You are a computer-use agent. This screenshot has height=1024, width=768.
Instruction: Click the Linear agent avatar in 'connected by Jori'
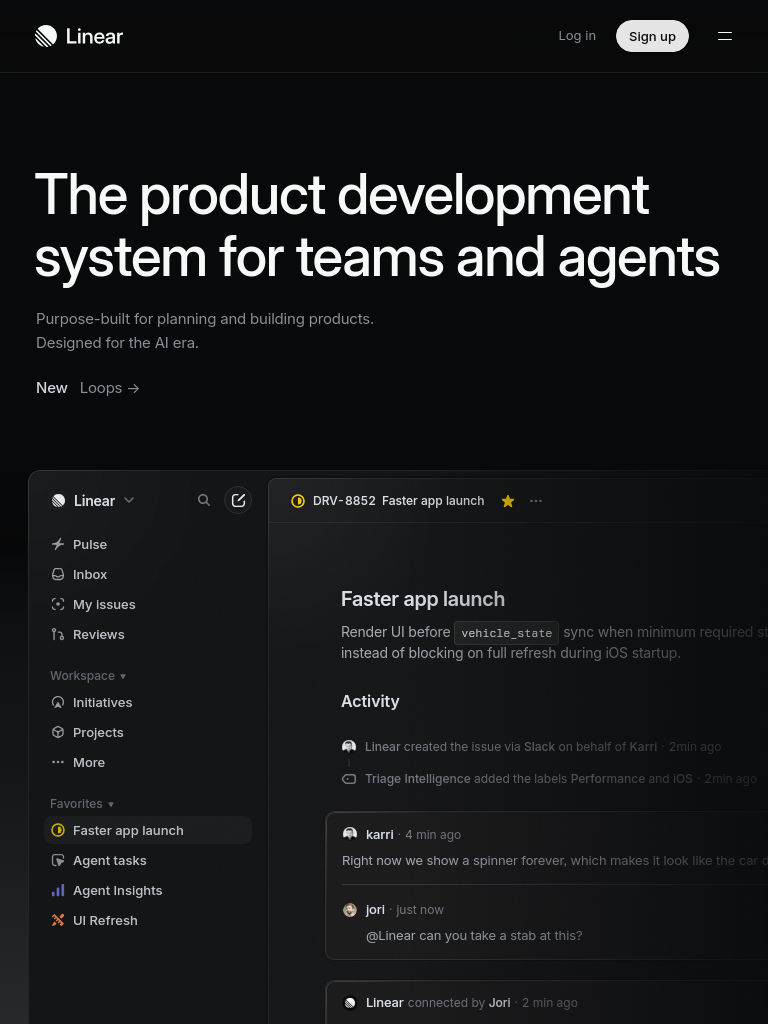coord(350,1002)
